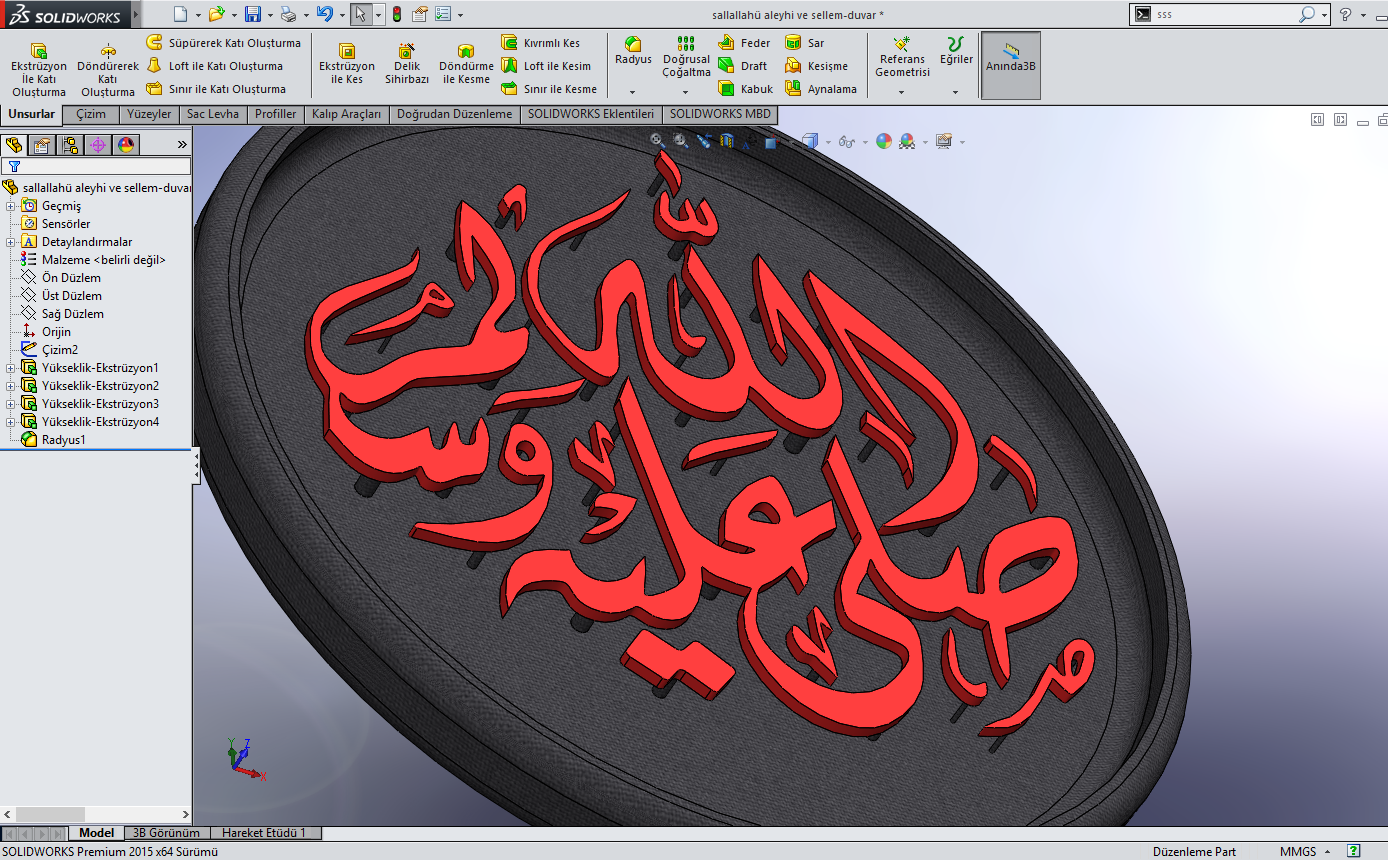The image size is (1388, 860).
Task: Switch to the Çizim tab
Action: pos(91,114)
